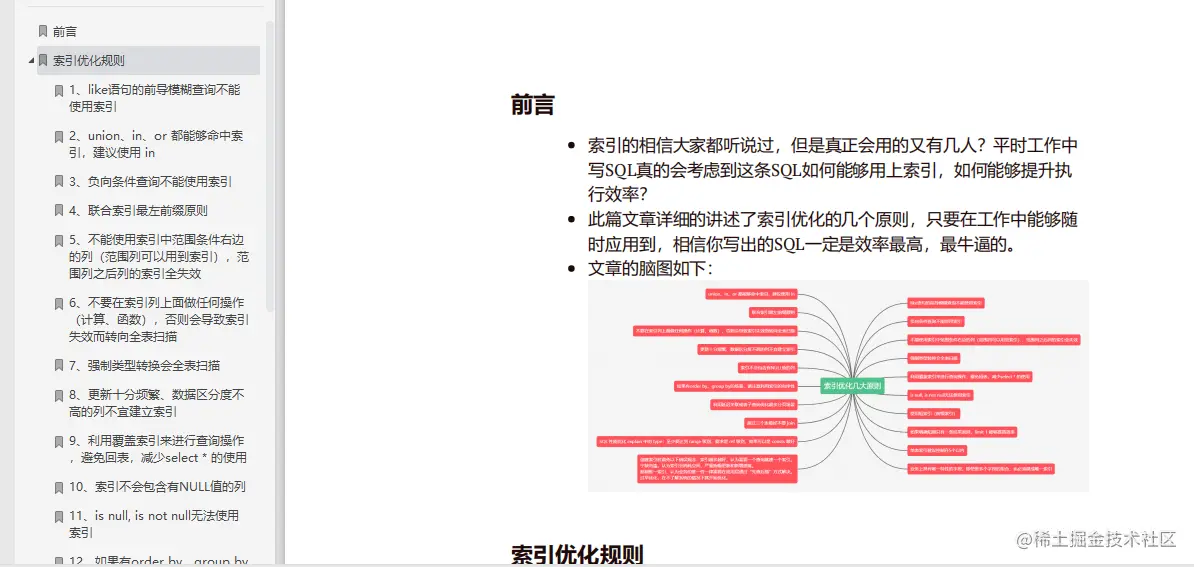Screen dimensions: 1194x567
Task: Select bookmark 10、索引不会包含有NULL值的列
Action: pos(157,486)
